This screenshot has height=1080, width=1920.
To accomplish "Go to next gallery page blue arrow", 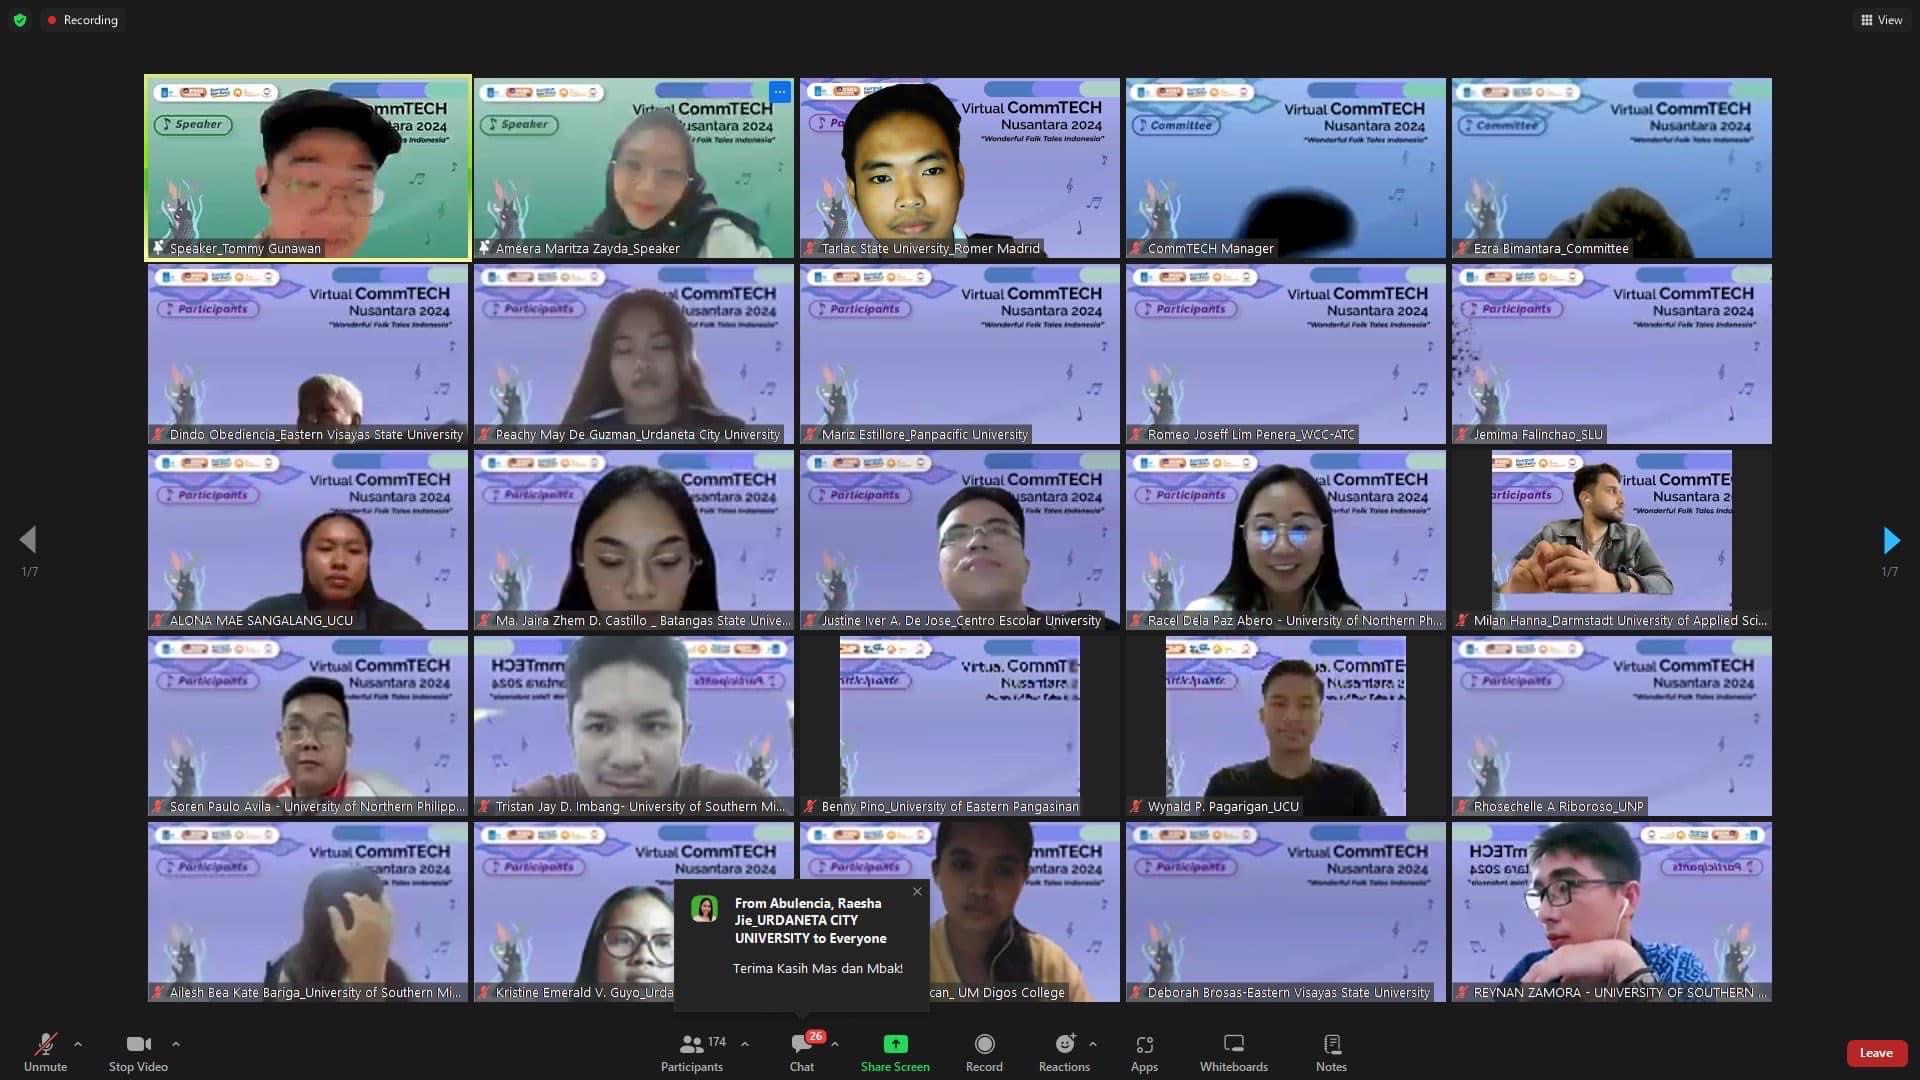I will 1890,541.
